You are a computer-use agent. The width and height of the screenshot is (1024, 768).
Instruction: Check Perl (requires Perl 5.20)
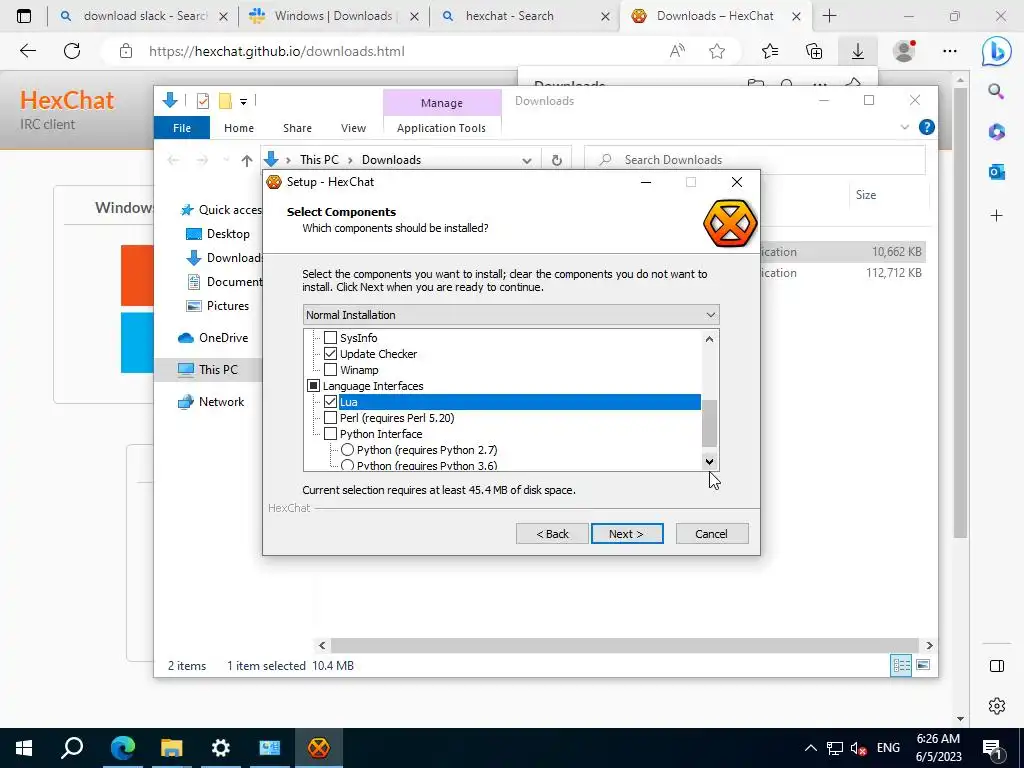click(x=330, y=418)
